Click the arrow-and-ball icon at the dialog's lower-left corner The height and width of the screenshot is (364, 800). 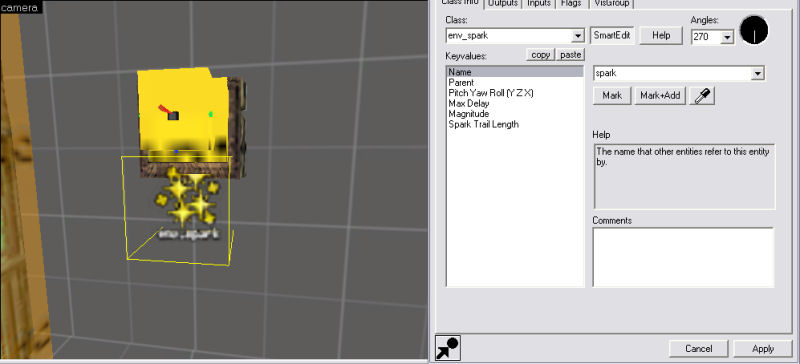tap(447, 348)
